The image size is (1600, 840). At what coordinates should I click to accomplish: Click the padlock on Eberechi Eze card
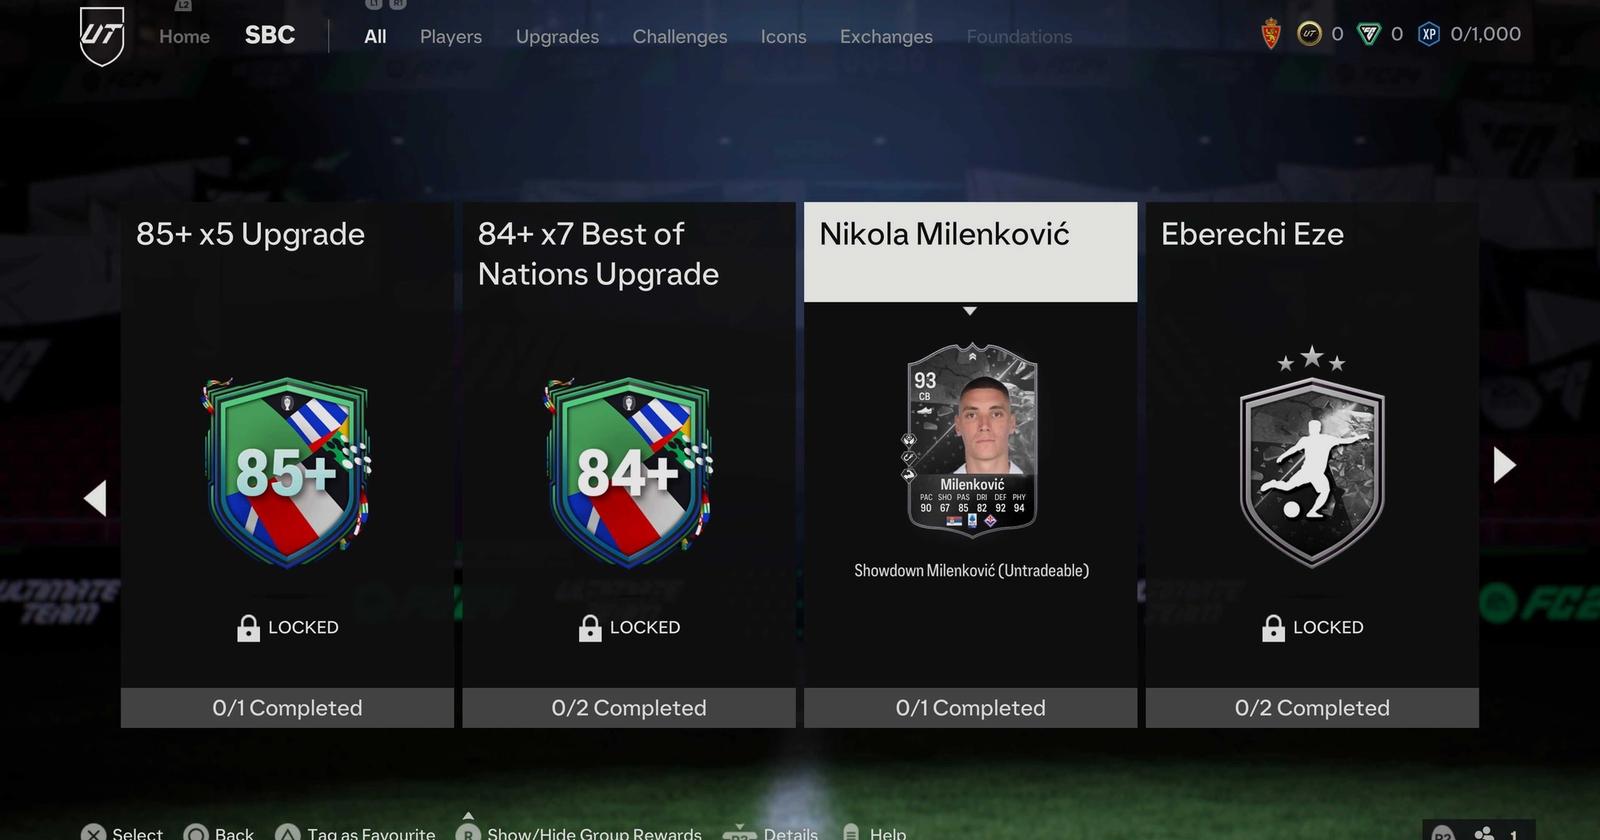coord(1273,628)
